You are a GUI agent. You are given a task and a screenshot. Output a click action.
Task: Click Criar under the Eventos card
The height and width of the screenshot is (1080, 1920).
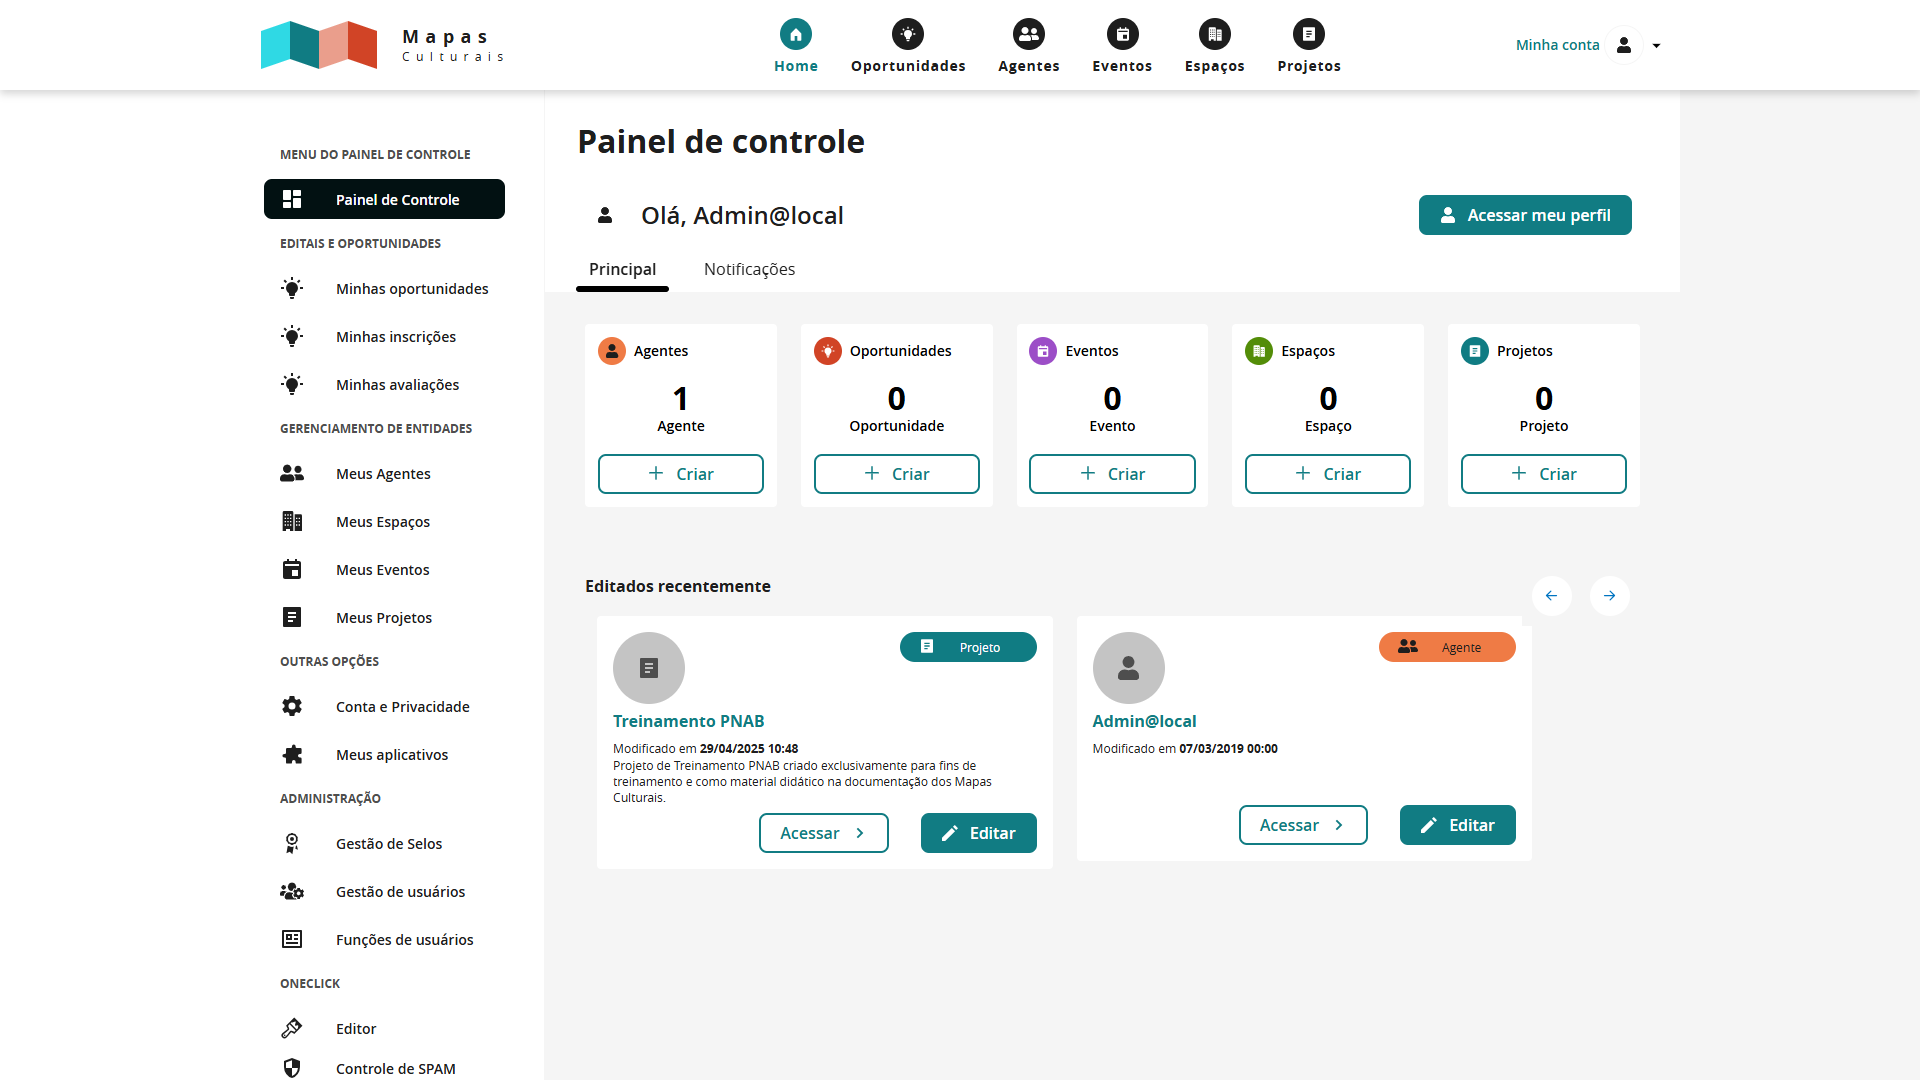point(1111,474)
